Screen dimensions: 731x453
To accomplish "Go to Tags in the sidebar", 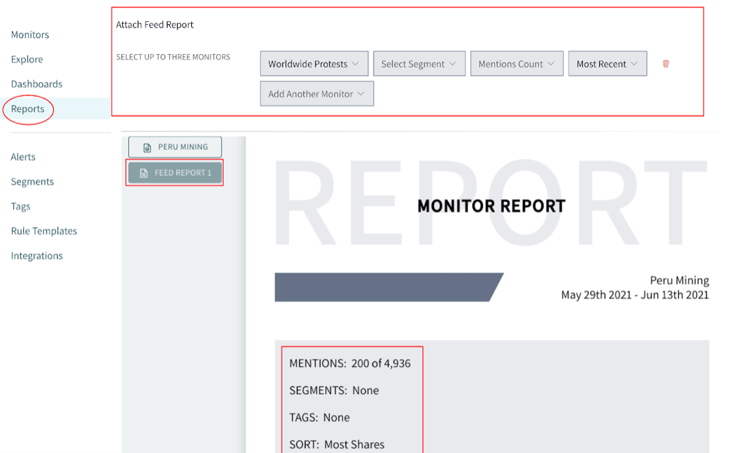I will click(x=21, y=206).
